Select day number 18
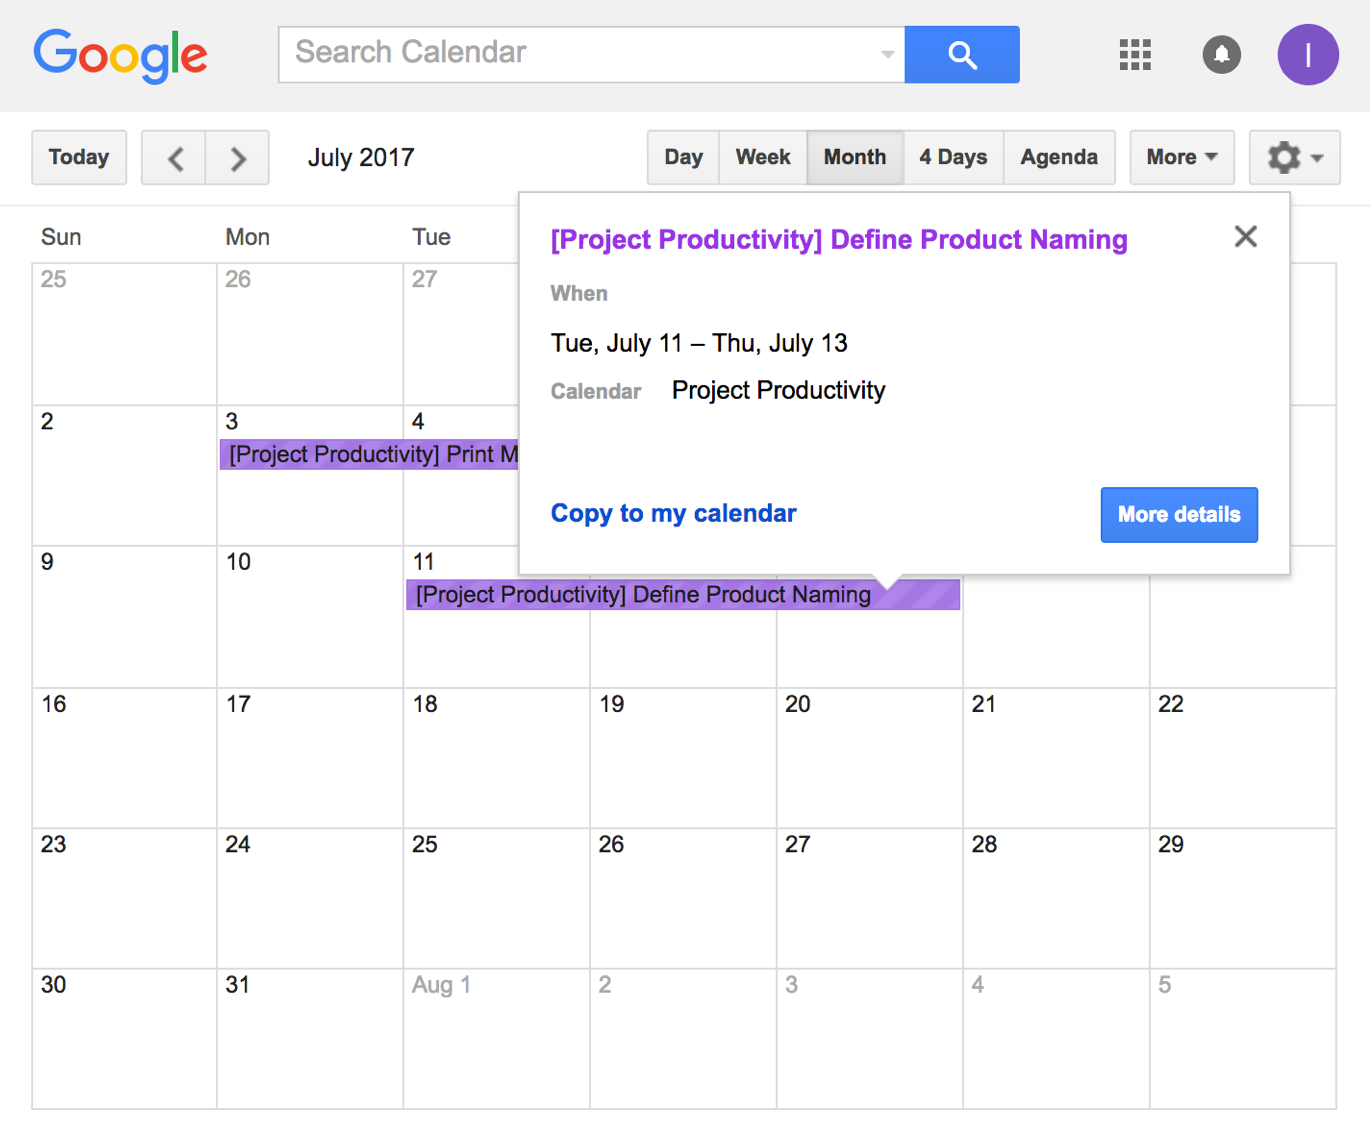This screenshot has height=1140, width=1370. [x=425, y=704]
